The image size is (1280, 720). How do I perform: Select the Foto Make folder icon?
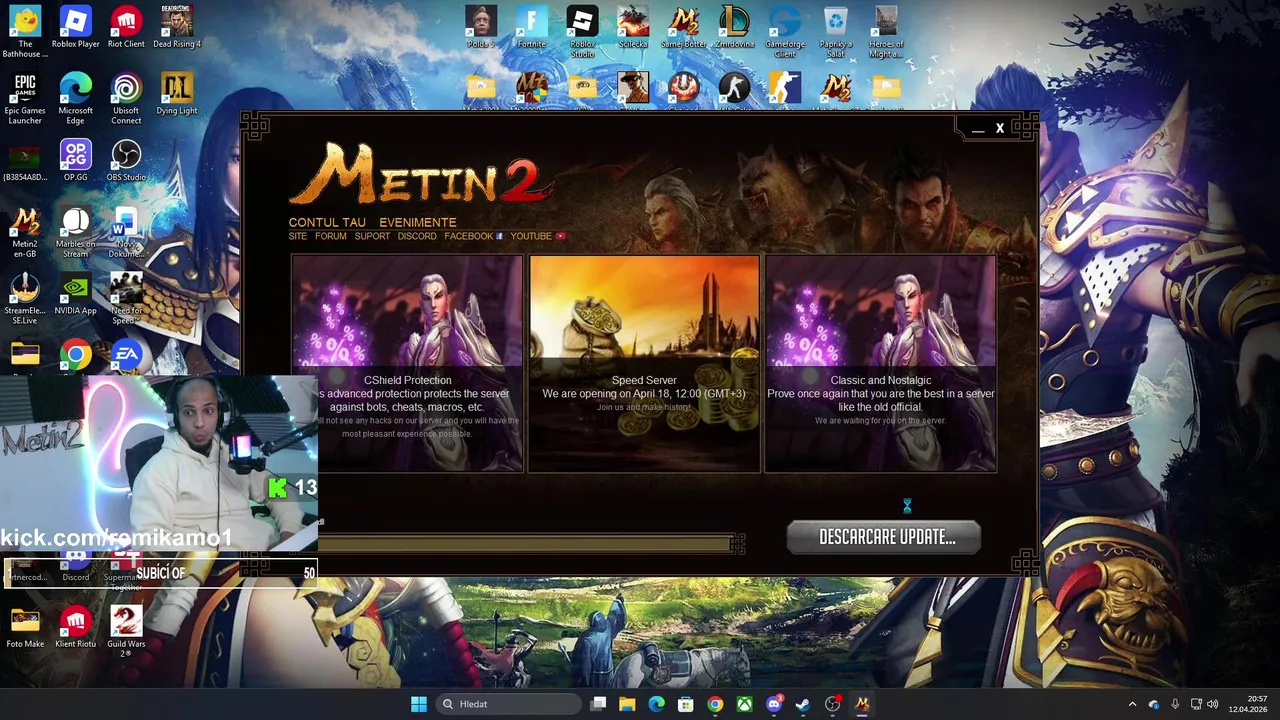click(25, 627)
